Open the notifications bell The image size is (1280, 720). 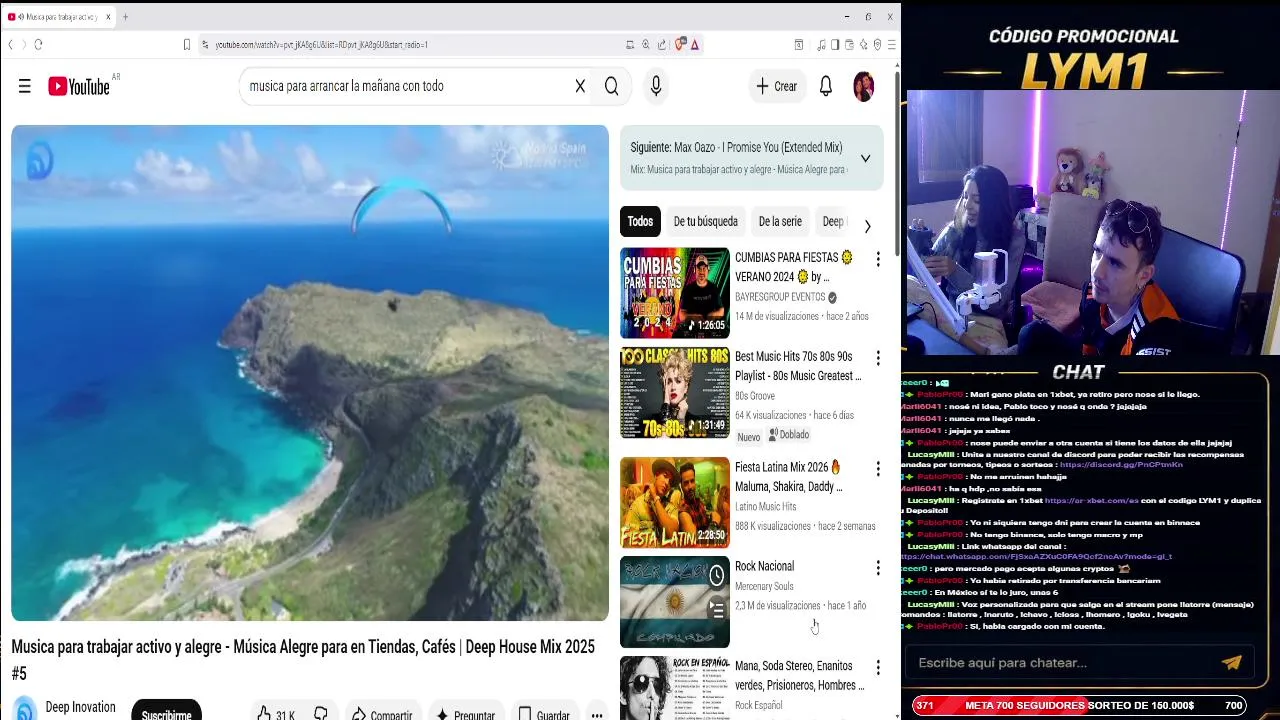[x=826, y=87]
